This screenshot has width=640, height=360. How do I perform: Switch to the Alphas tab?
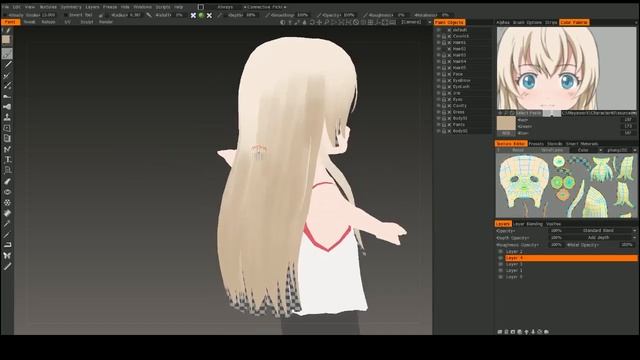[503, 22]
